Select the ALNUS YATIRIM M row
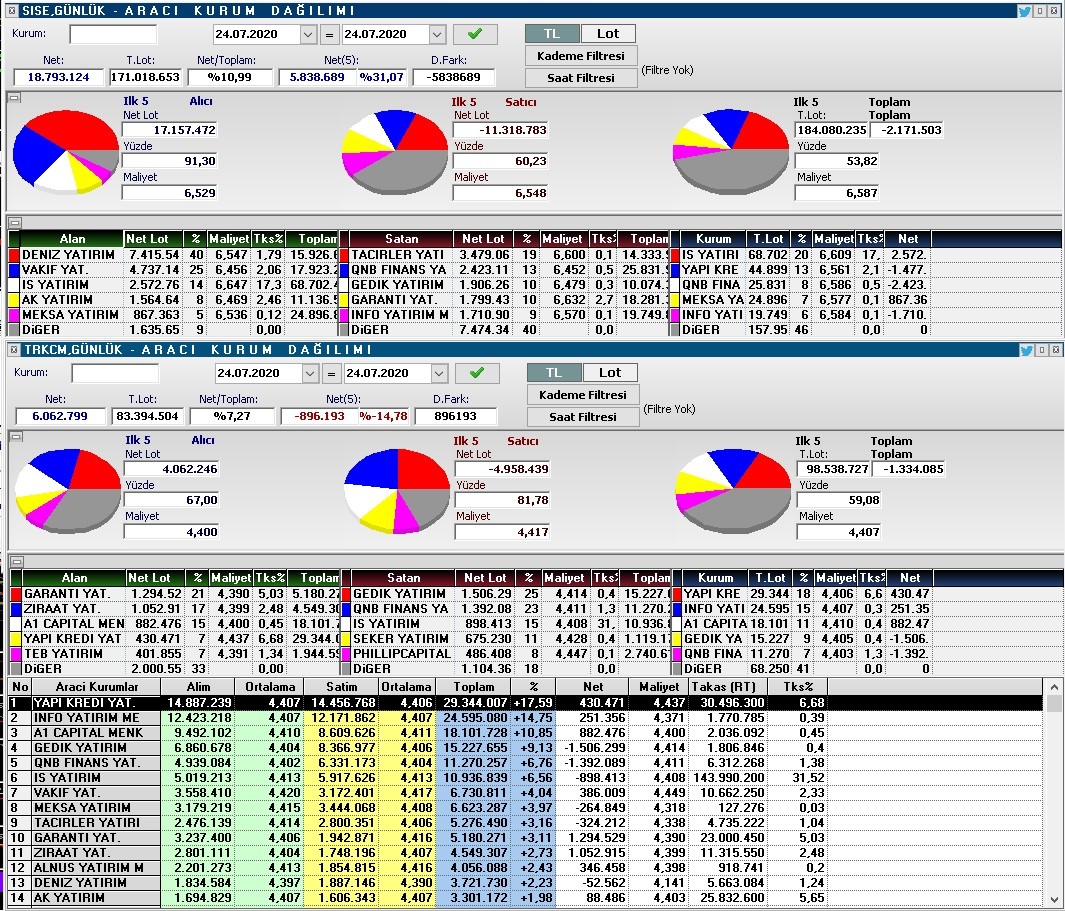Viewport: 1065px width, 911px height. click(x=526, y=868)
